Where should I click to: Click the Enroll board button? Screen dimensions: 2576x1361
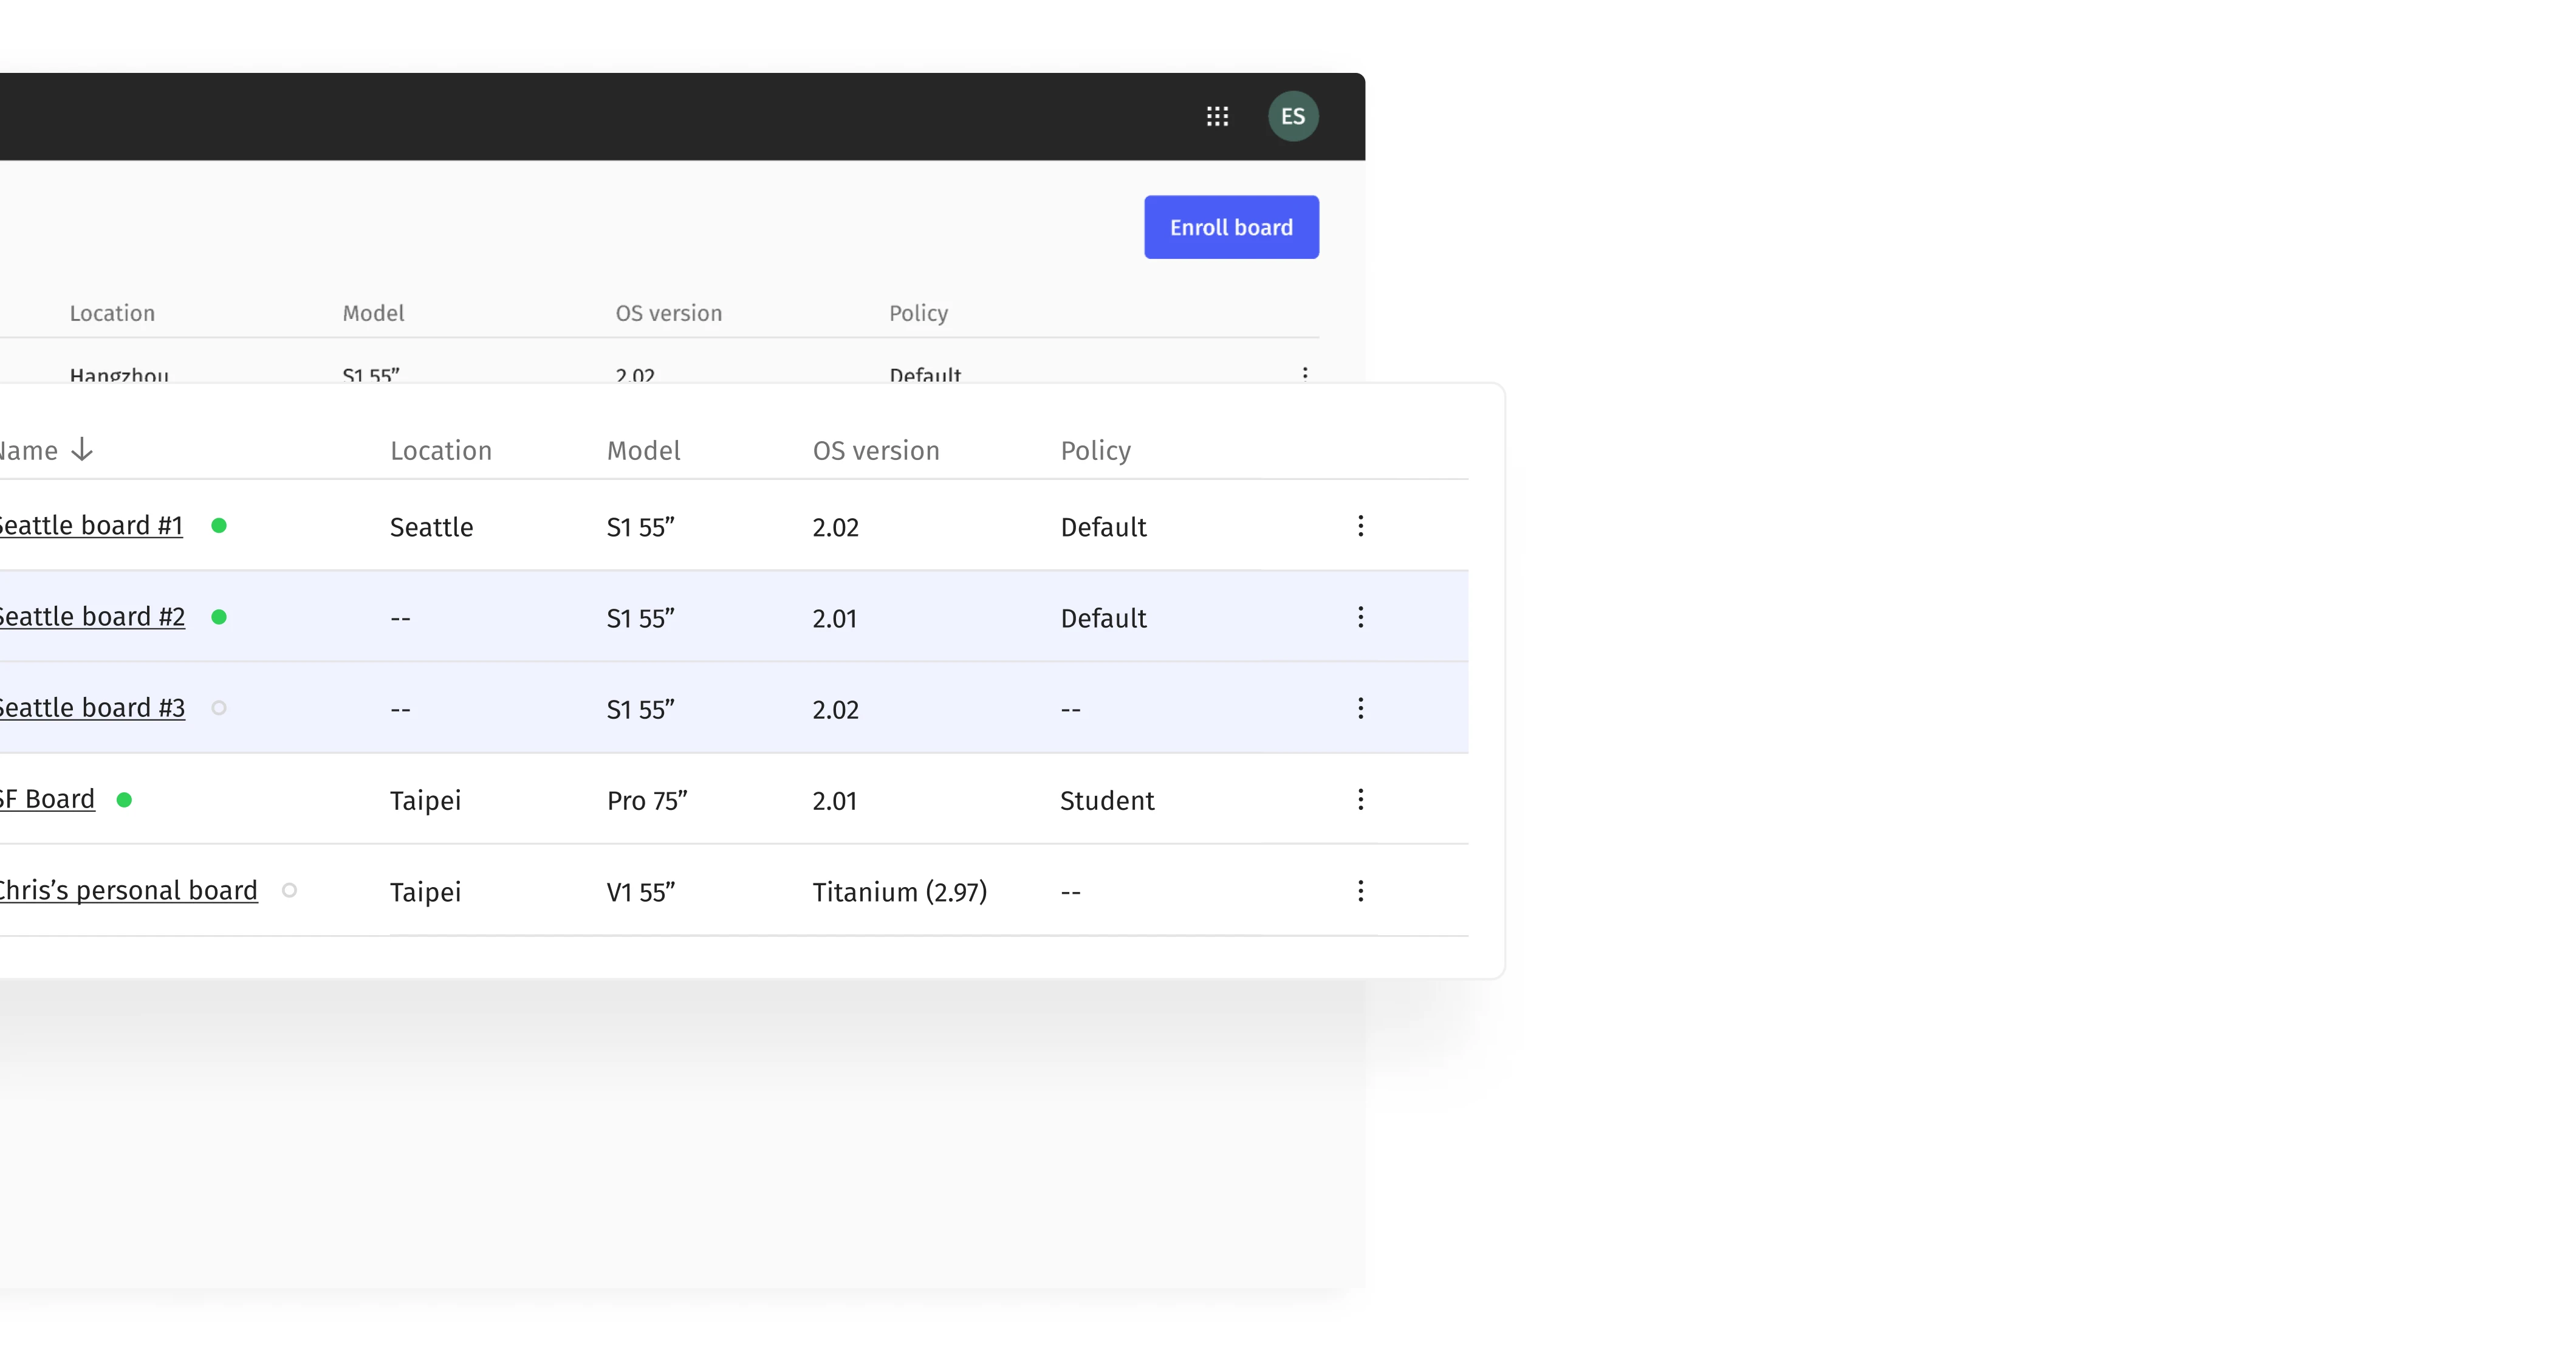(x=1231, y=227)
